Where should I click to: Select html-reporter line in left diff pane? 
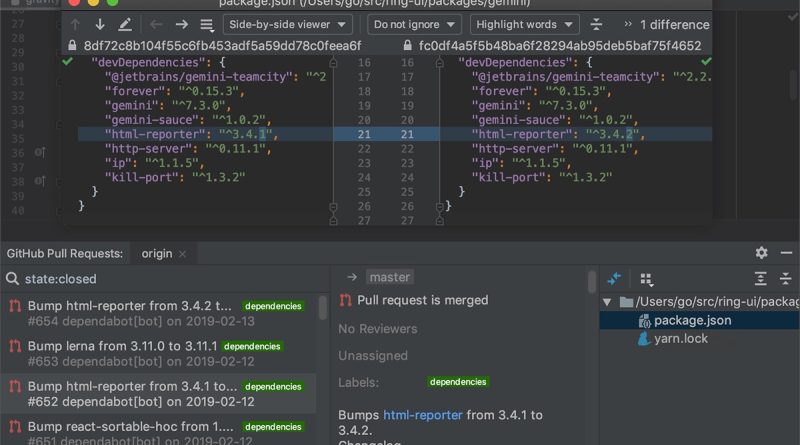(x=206, y=134)
